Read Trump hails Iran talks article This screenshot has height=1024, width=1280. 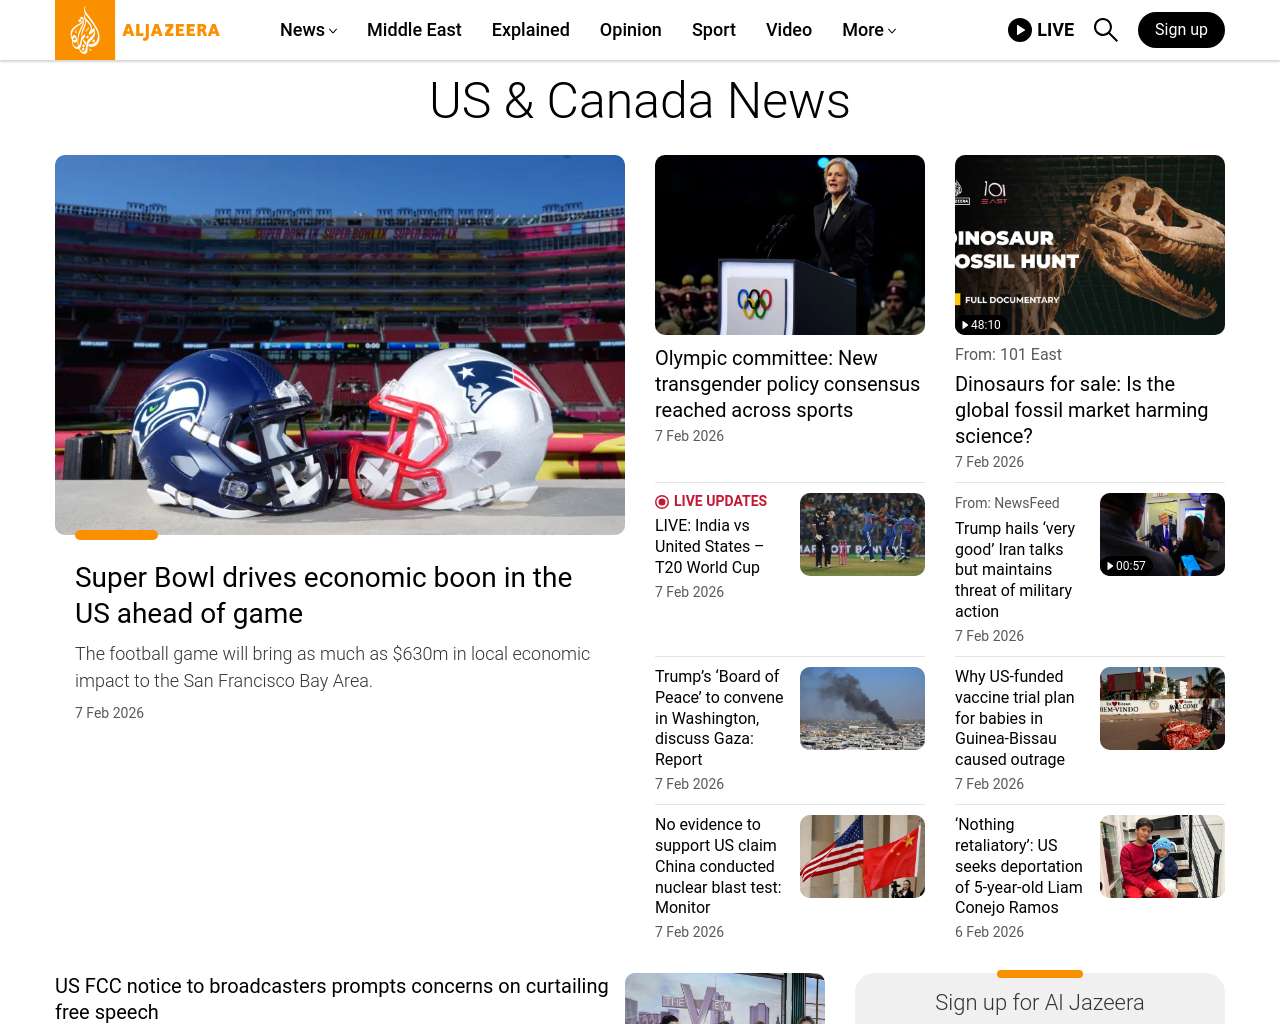click(1015, 569)
